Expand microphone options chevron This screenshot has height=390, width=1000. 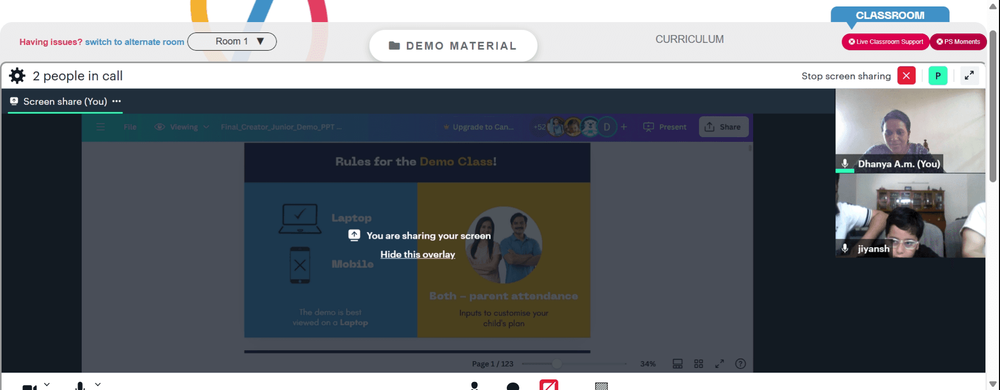pyautogui.click(x=98, y=384)
